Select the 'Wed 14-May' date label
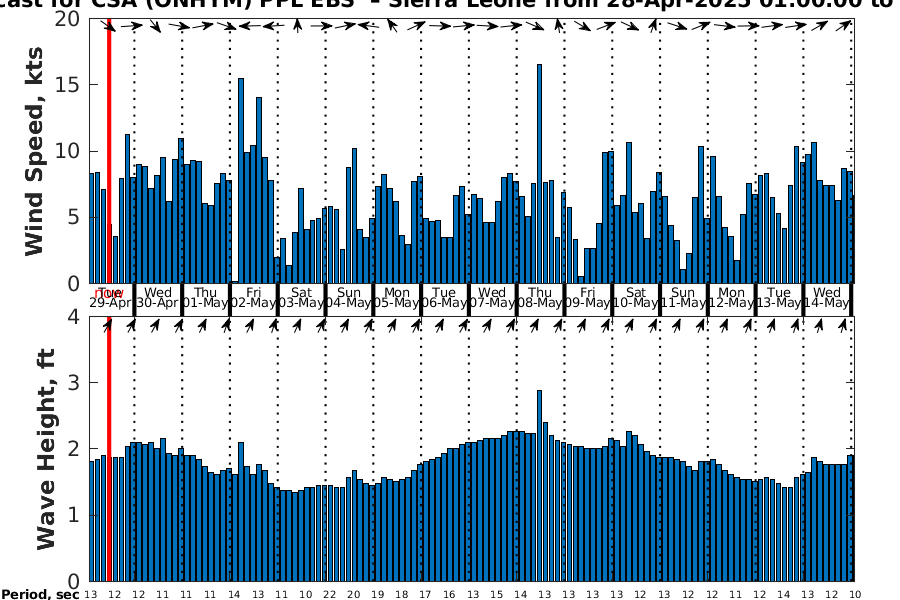 (x=827, y=297)
